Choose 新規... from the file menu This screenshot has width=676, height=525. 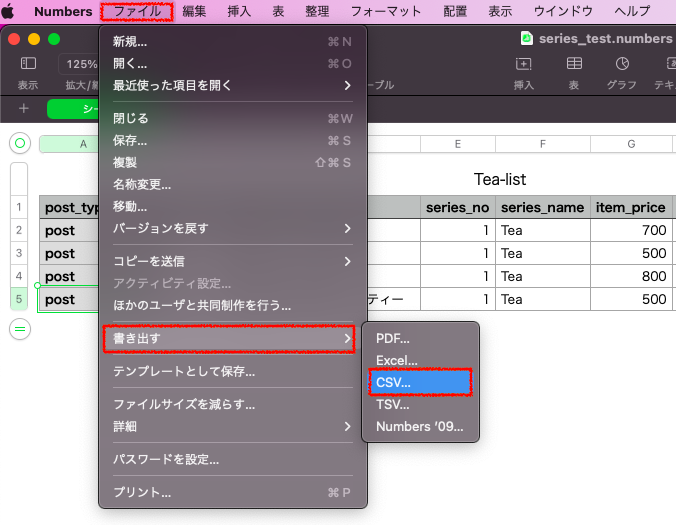point(233,41)
